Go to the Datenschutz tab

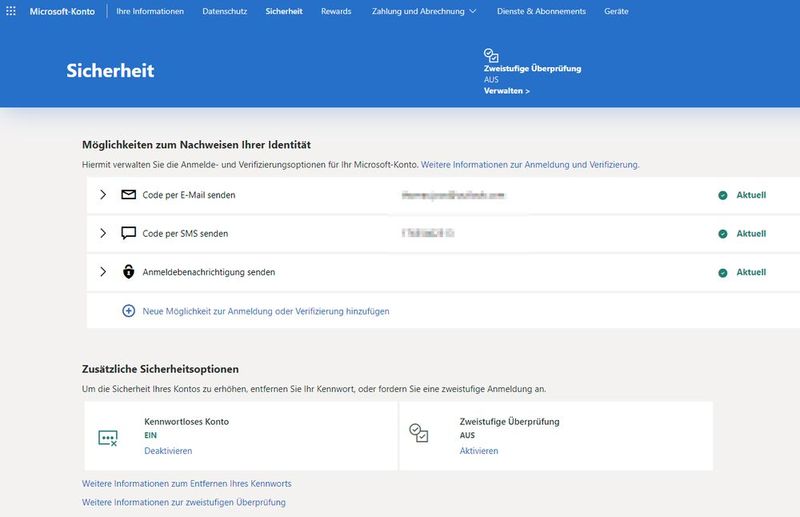click(x=224, y=11)
